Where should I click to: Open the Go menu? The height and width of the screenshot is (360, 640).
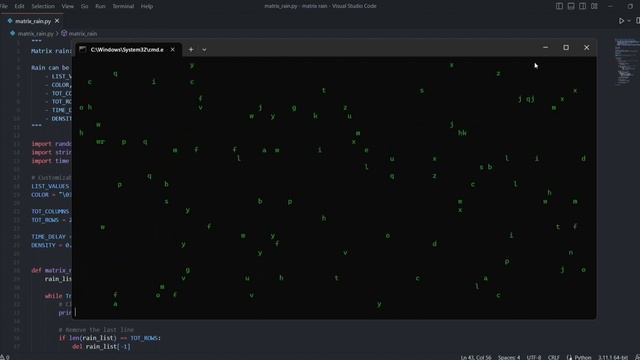84,6
